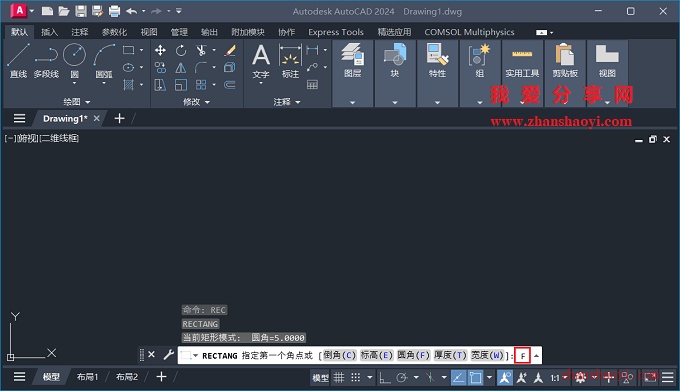Choose the Chamfer (倒角 C) command option
680x391 pixels.
tap(340, 355)
